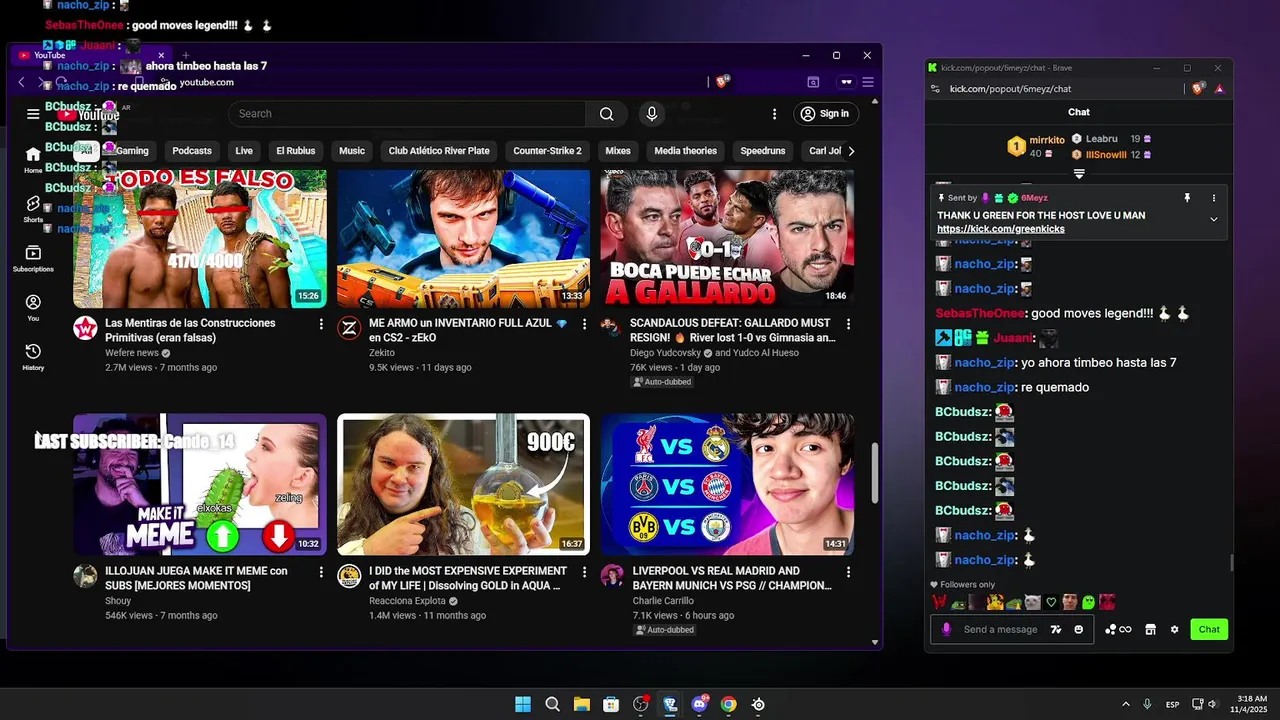
Task: Click Brave Shields icon in Kick chat window
Action: [x=1200, y=89]
